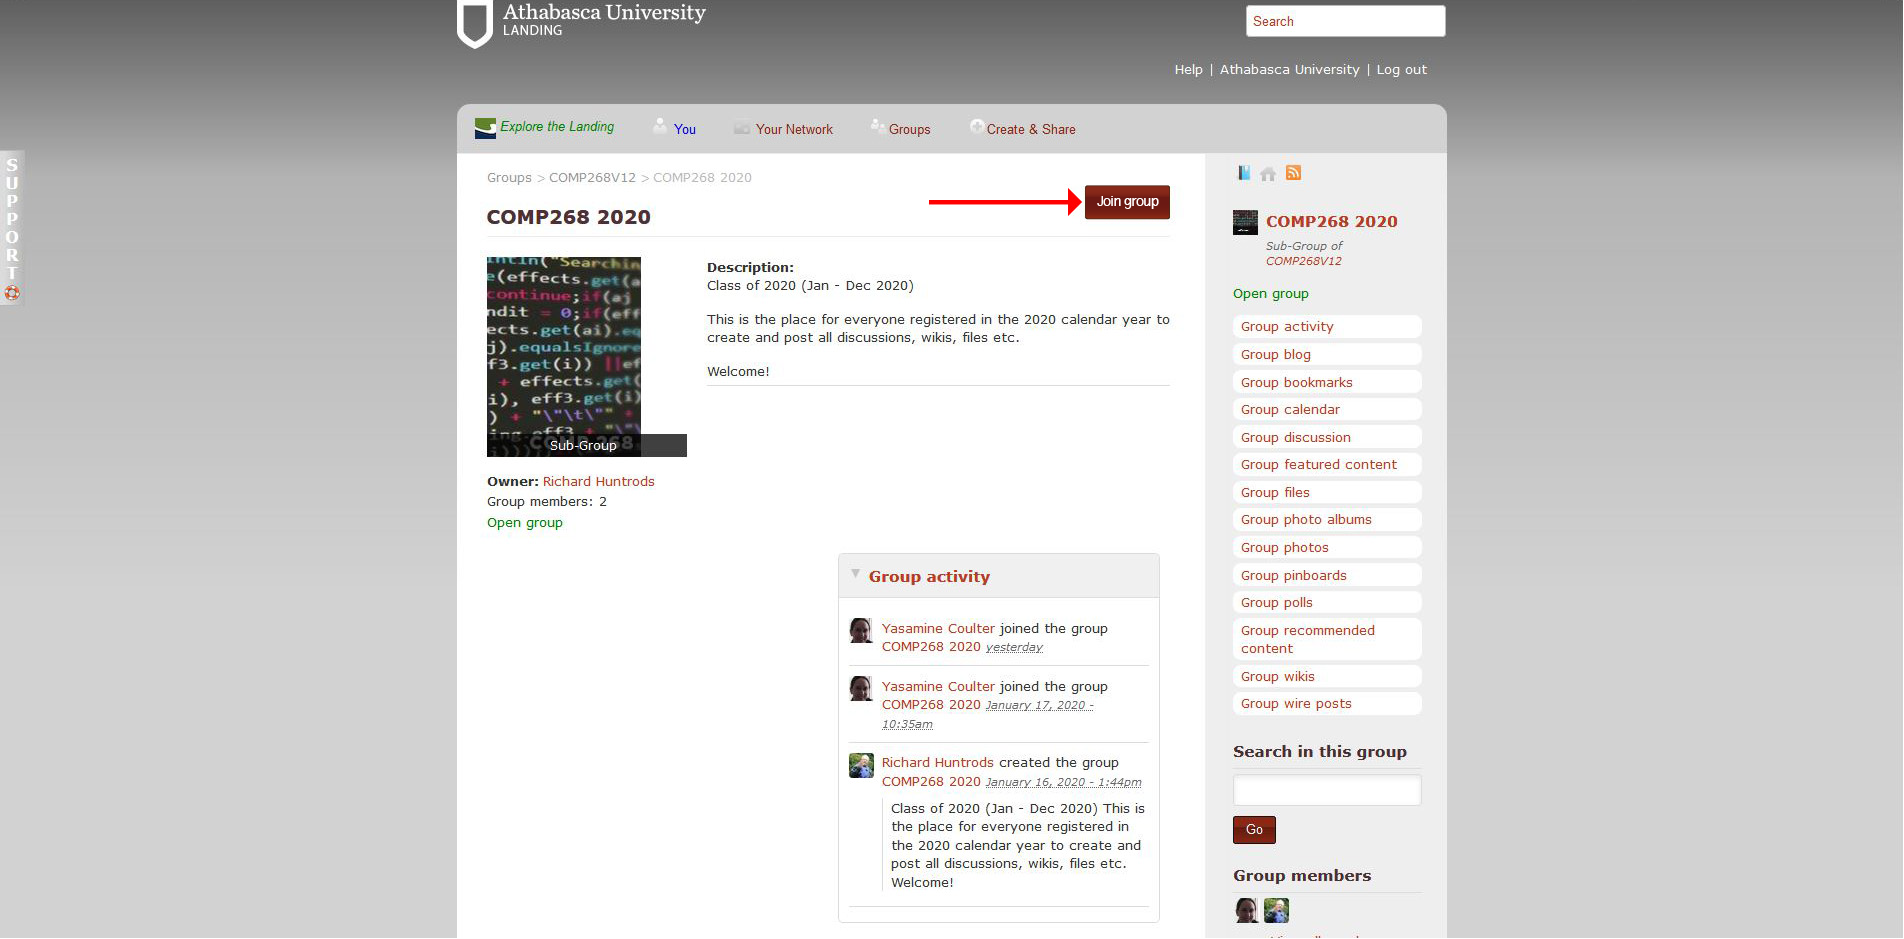This screenshot has height=939, width=1904.
Task: Open the Explore the Landing menu
Action: (x=557, y=127)
